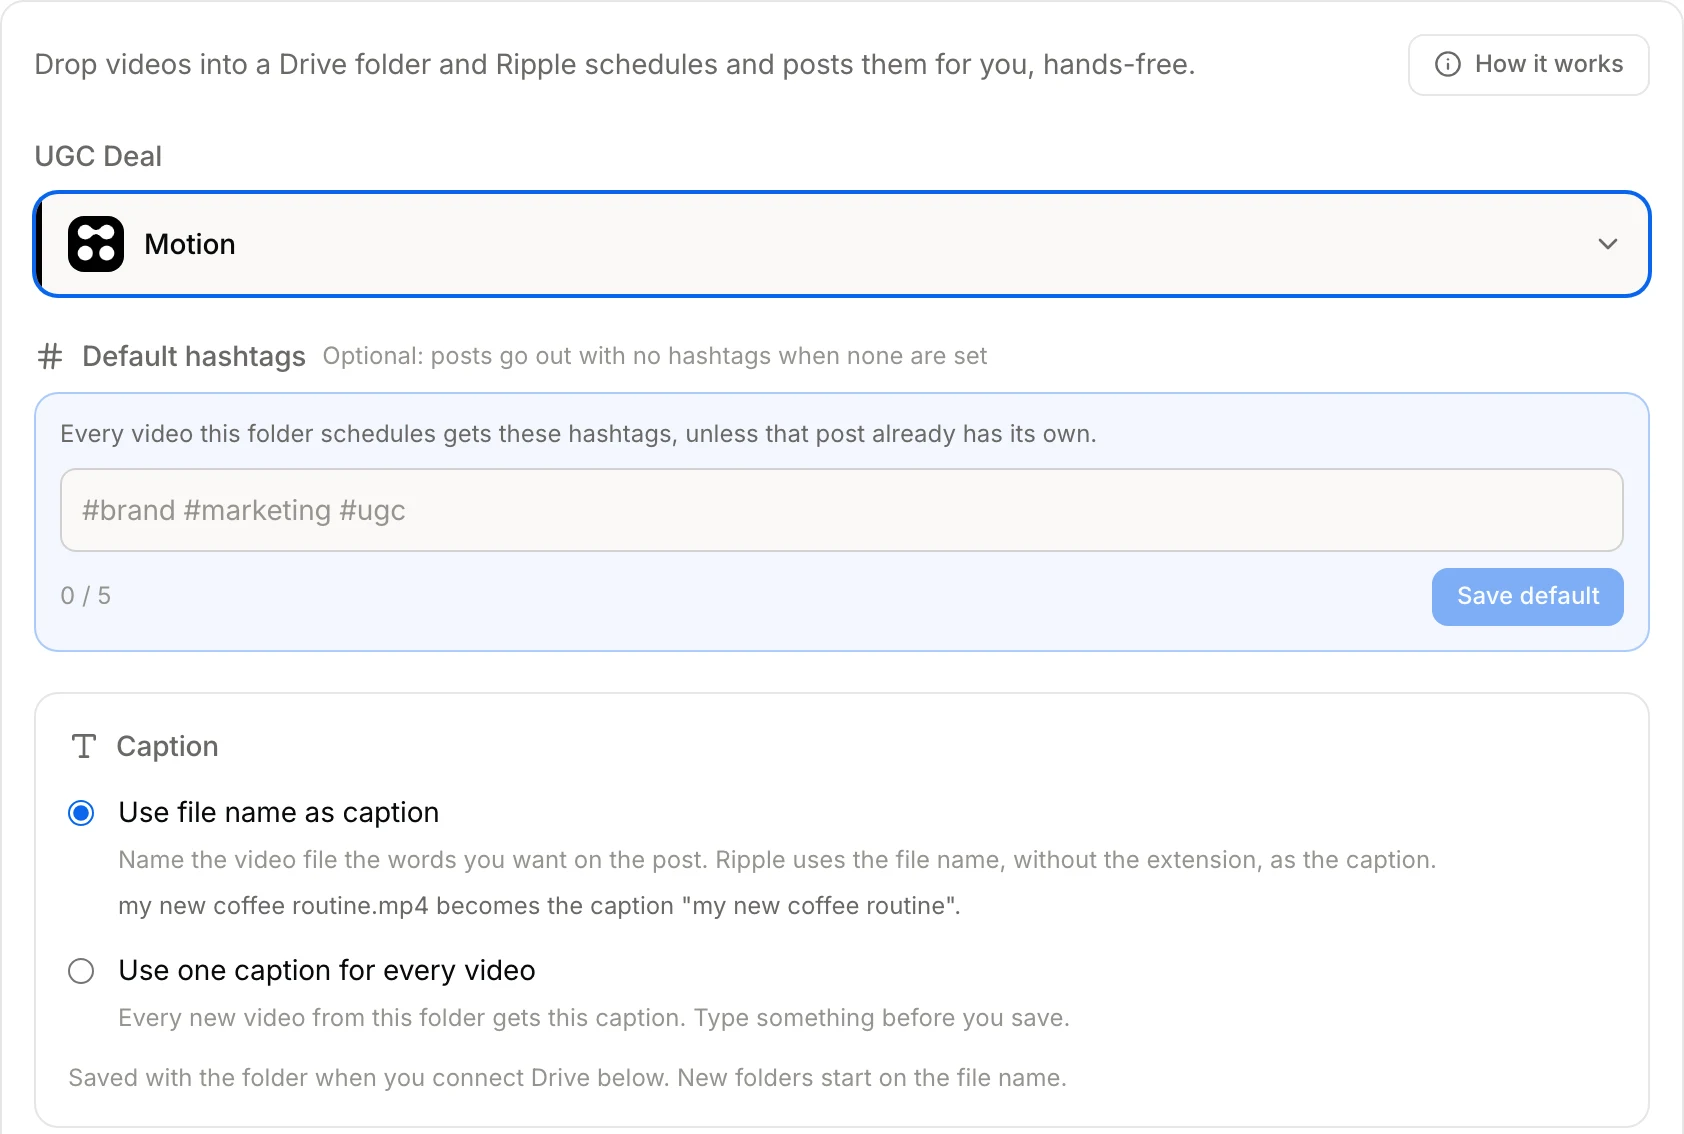This screenshot has width=1684, height=1134.
Task: Click Saved with the folder footnote
Action: pos(567,1078)
